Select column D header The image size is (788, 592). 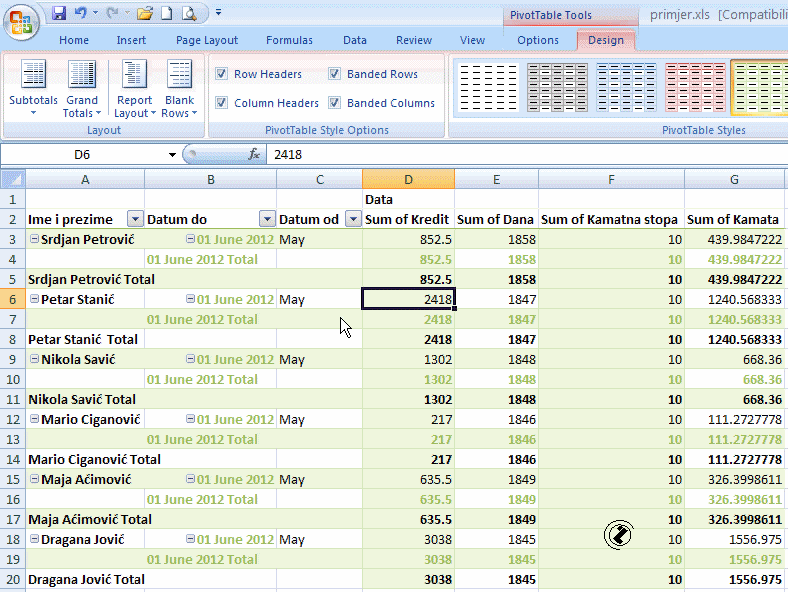[408, 179]
